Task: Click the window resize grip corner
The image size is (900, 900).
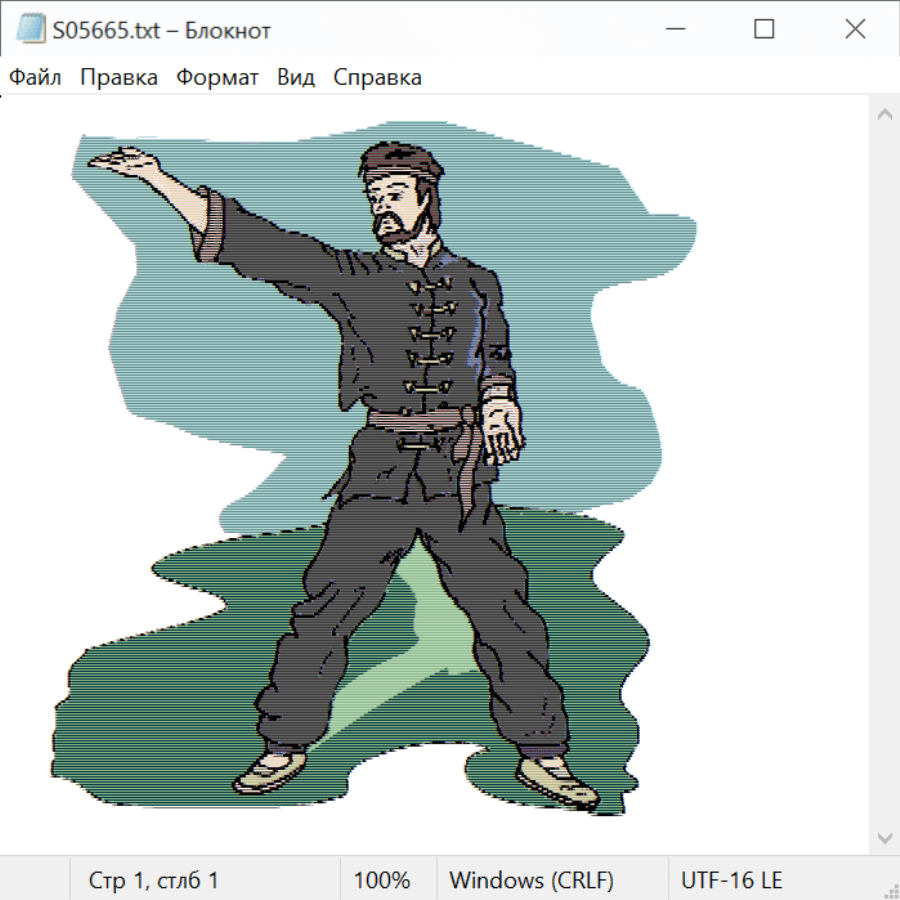Action: [892, 892]
